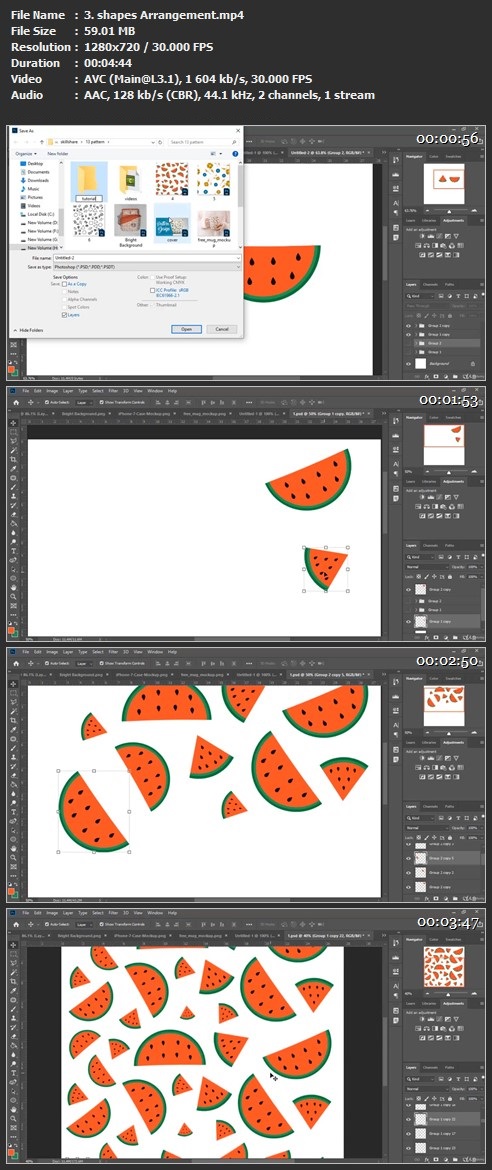Click the foreground color swatch in the 00:03:47 frame
This screenshot has width=492, height=1170.
point(12,1151)
